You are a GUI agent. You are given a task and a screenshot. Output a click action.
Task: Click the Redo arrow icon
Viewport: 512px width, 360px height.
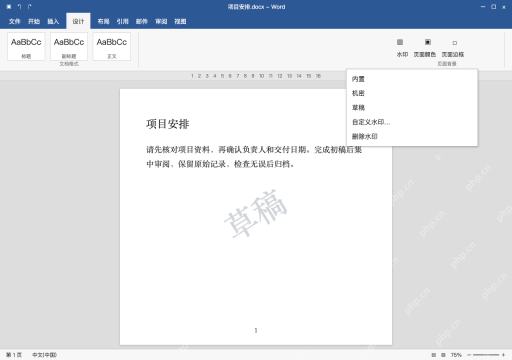[30, 7]
